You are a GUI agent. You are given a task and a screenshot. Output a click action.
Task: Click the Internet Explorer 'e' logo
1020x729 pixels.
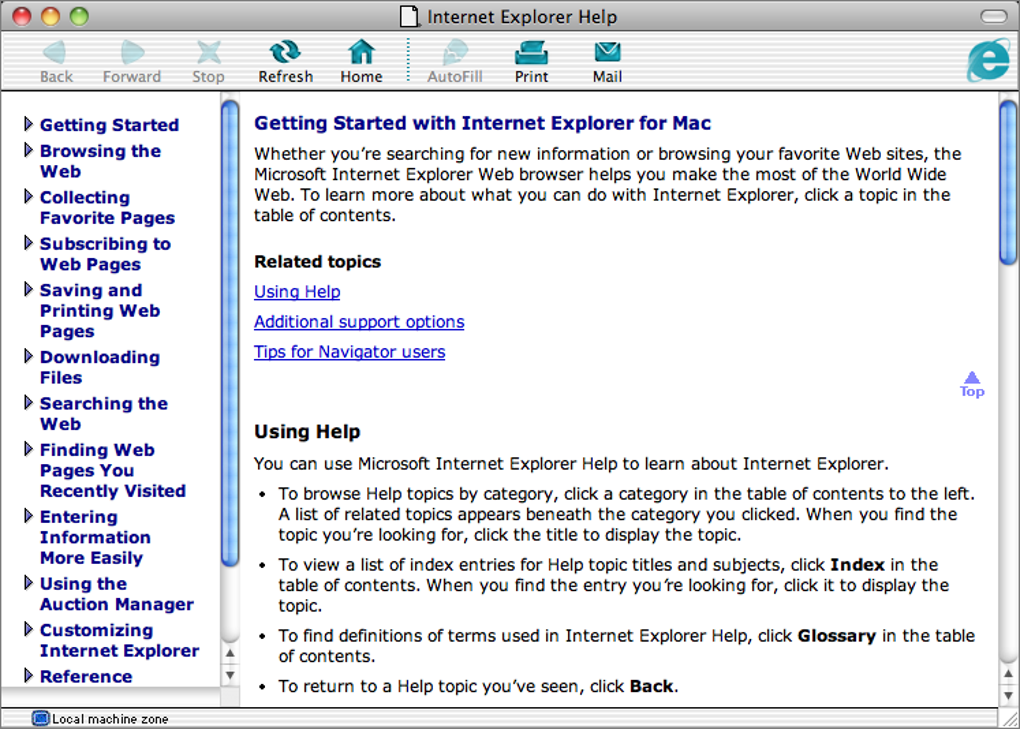pos(989,60)
